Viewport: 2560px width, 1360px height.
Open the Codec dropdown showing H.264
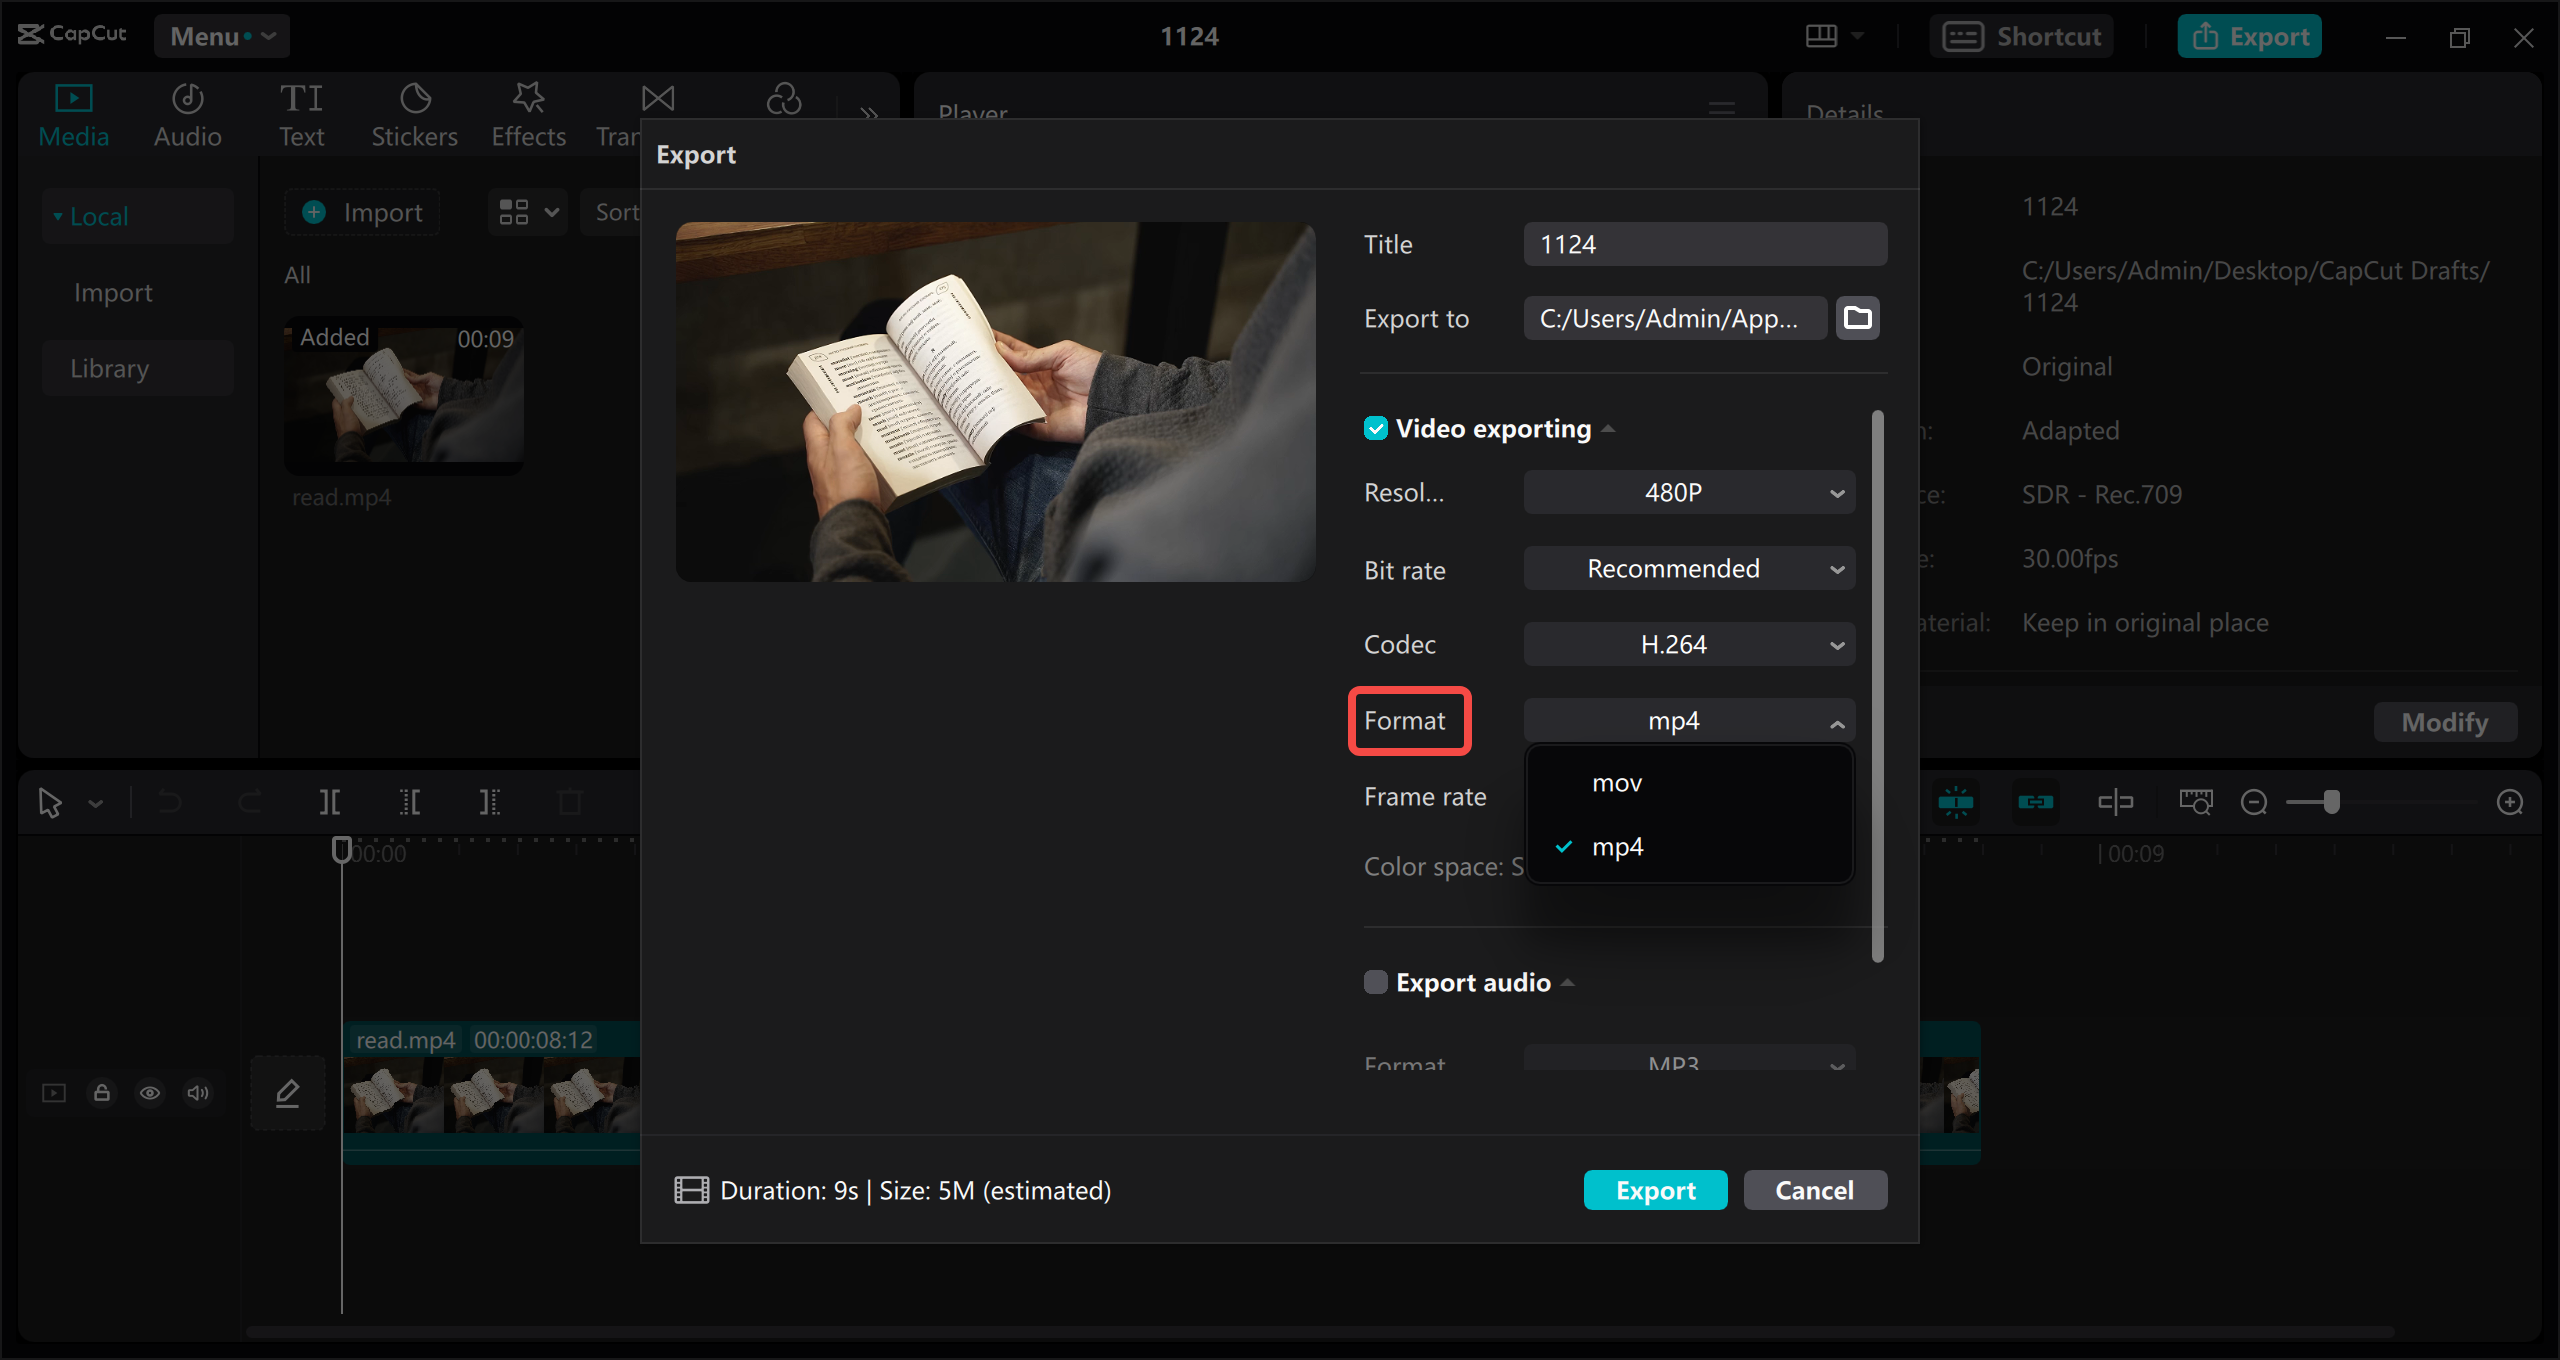pyautogui.click(x=1688, y=644)
